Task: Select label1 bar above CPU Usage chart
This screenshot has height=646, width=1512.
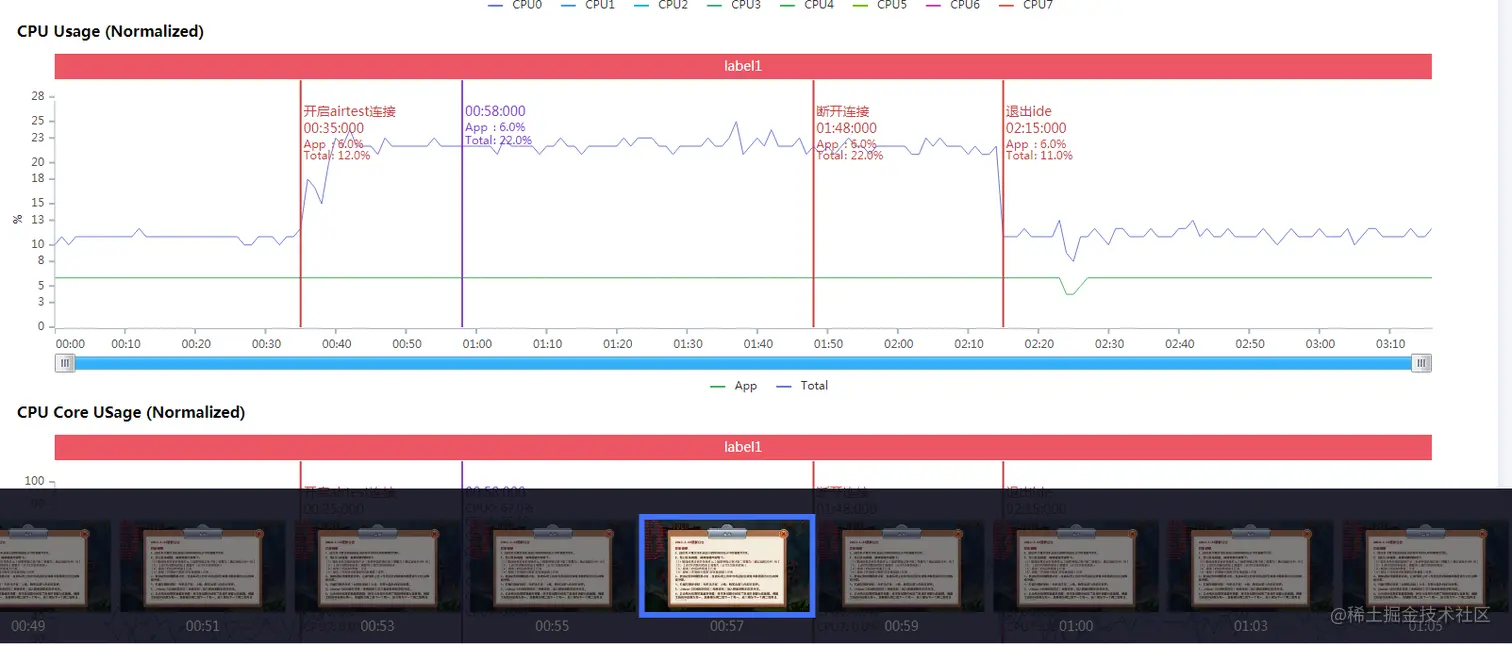Action: pyautogui.click(x=743, y=66)
